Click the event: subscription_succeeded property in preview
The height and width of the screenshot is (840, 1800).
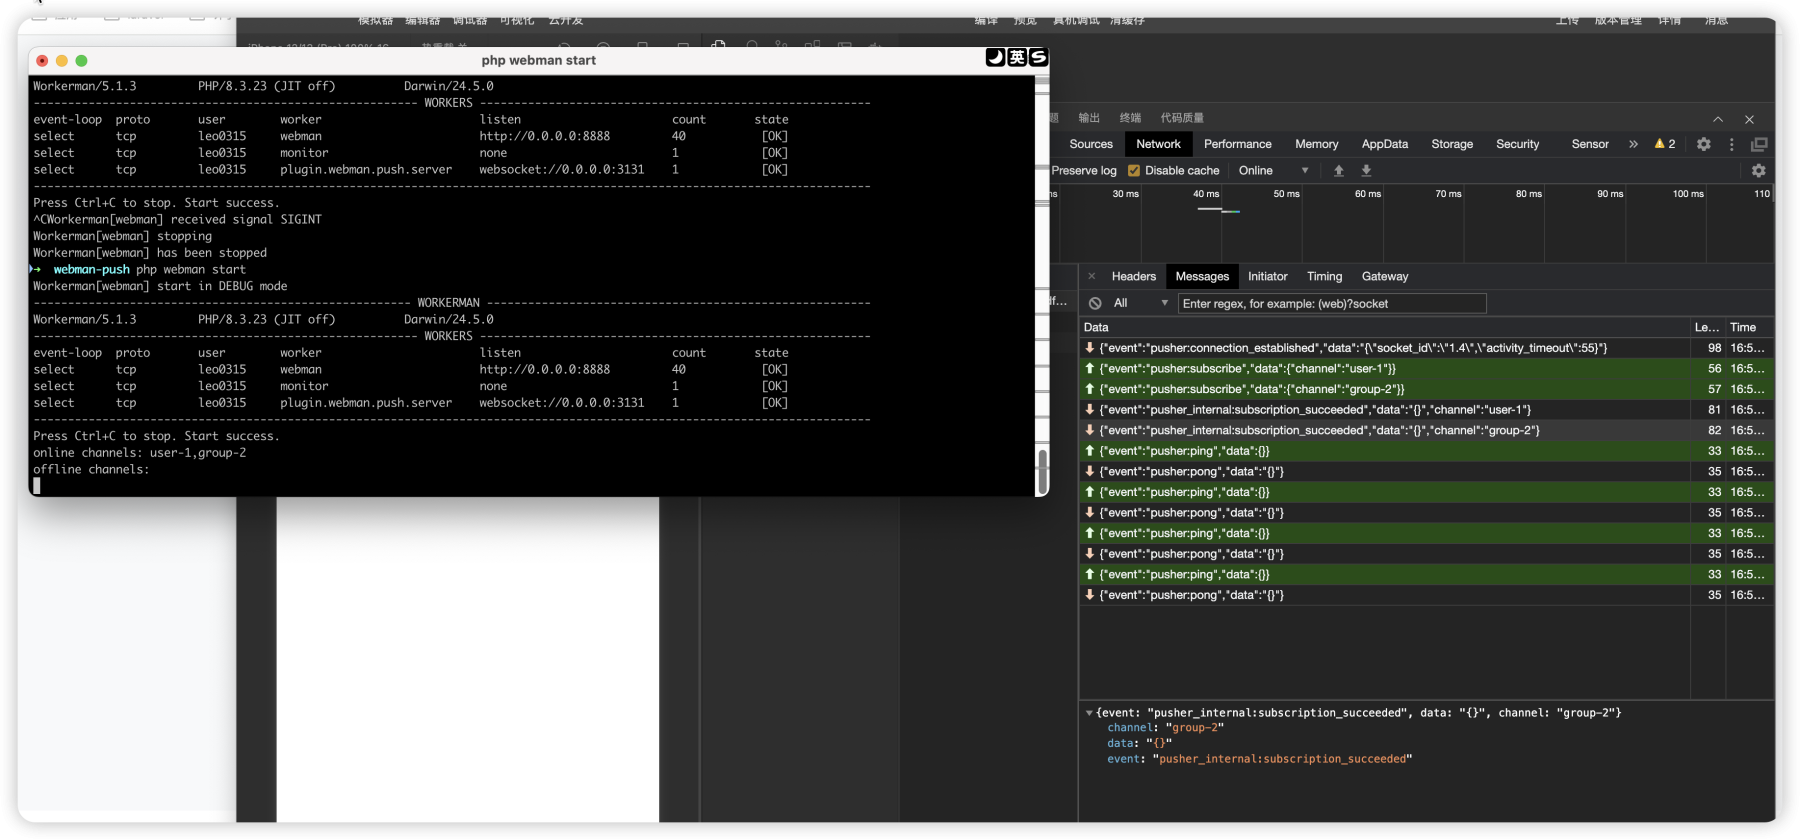click(1260, 759)
